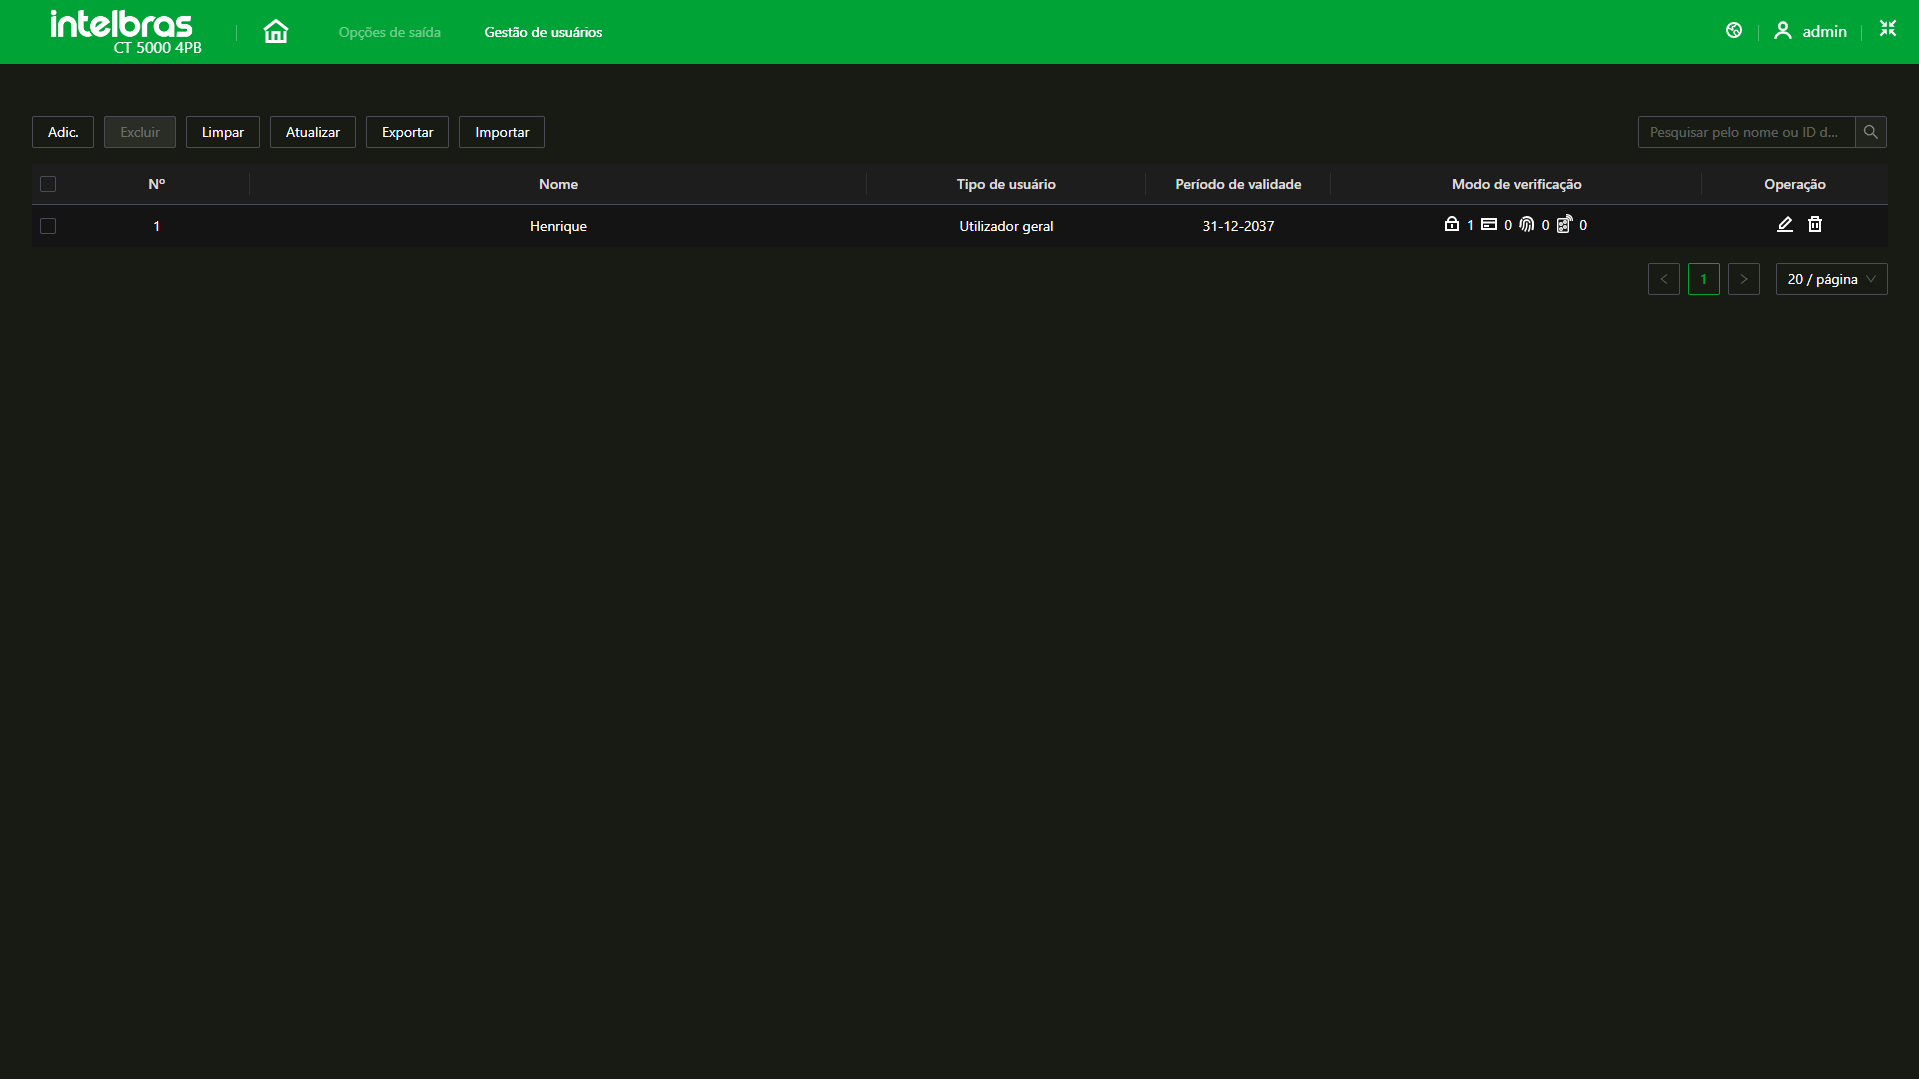The height and width of the screenshot is (1079, 1919).
Task: Click the home icon in header
Action: (x=275, y=32)
